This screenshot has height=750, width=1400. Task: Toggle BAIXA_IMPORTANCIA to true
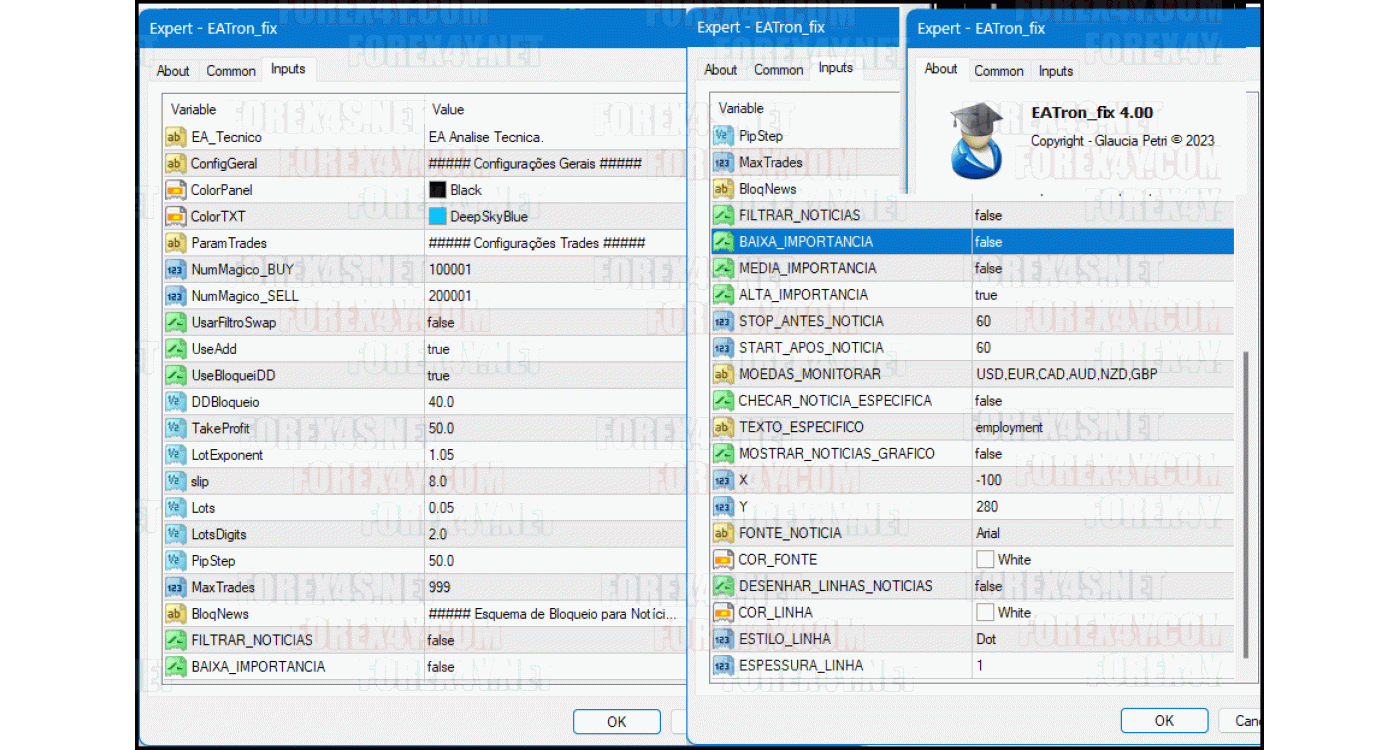[x=987, y=241]
